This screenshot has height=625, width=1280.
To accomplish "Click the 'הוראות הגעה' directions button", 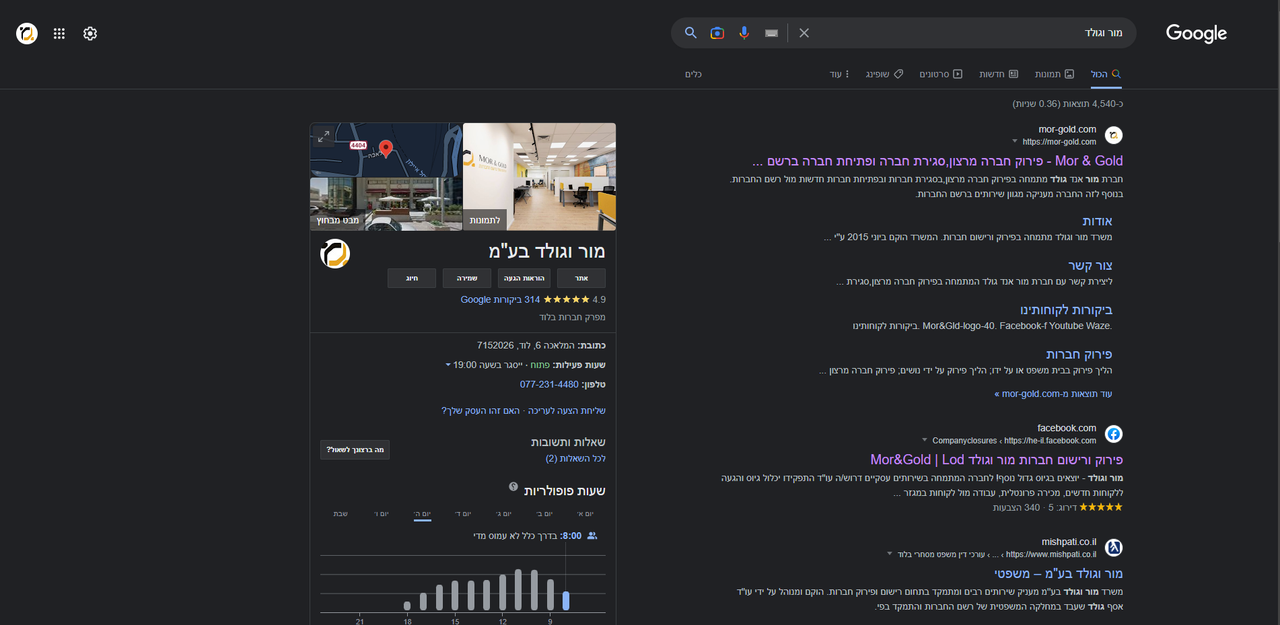I will [x=525, y=278].
